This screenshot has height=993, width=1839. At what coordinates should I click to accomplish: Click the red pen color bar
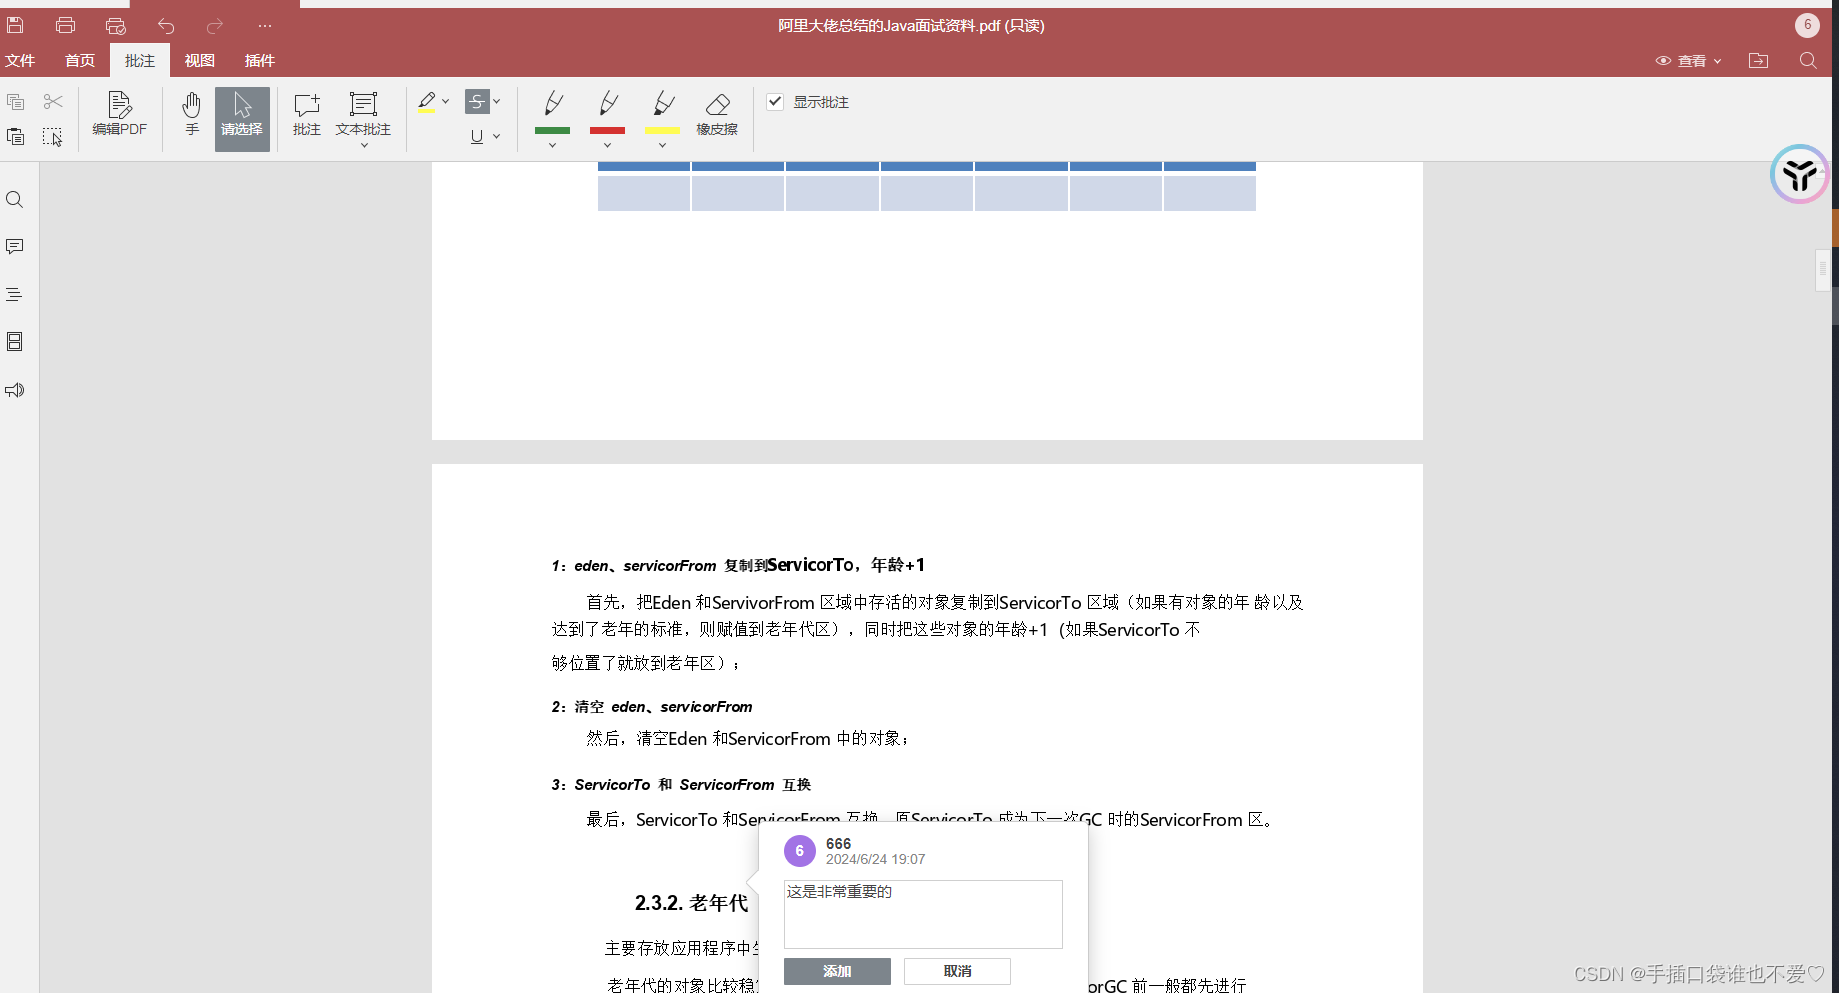[x=608, y=130]
